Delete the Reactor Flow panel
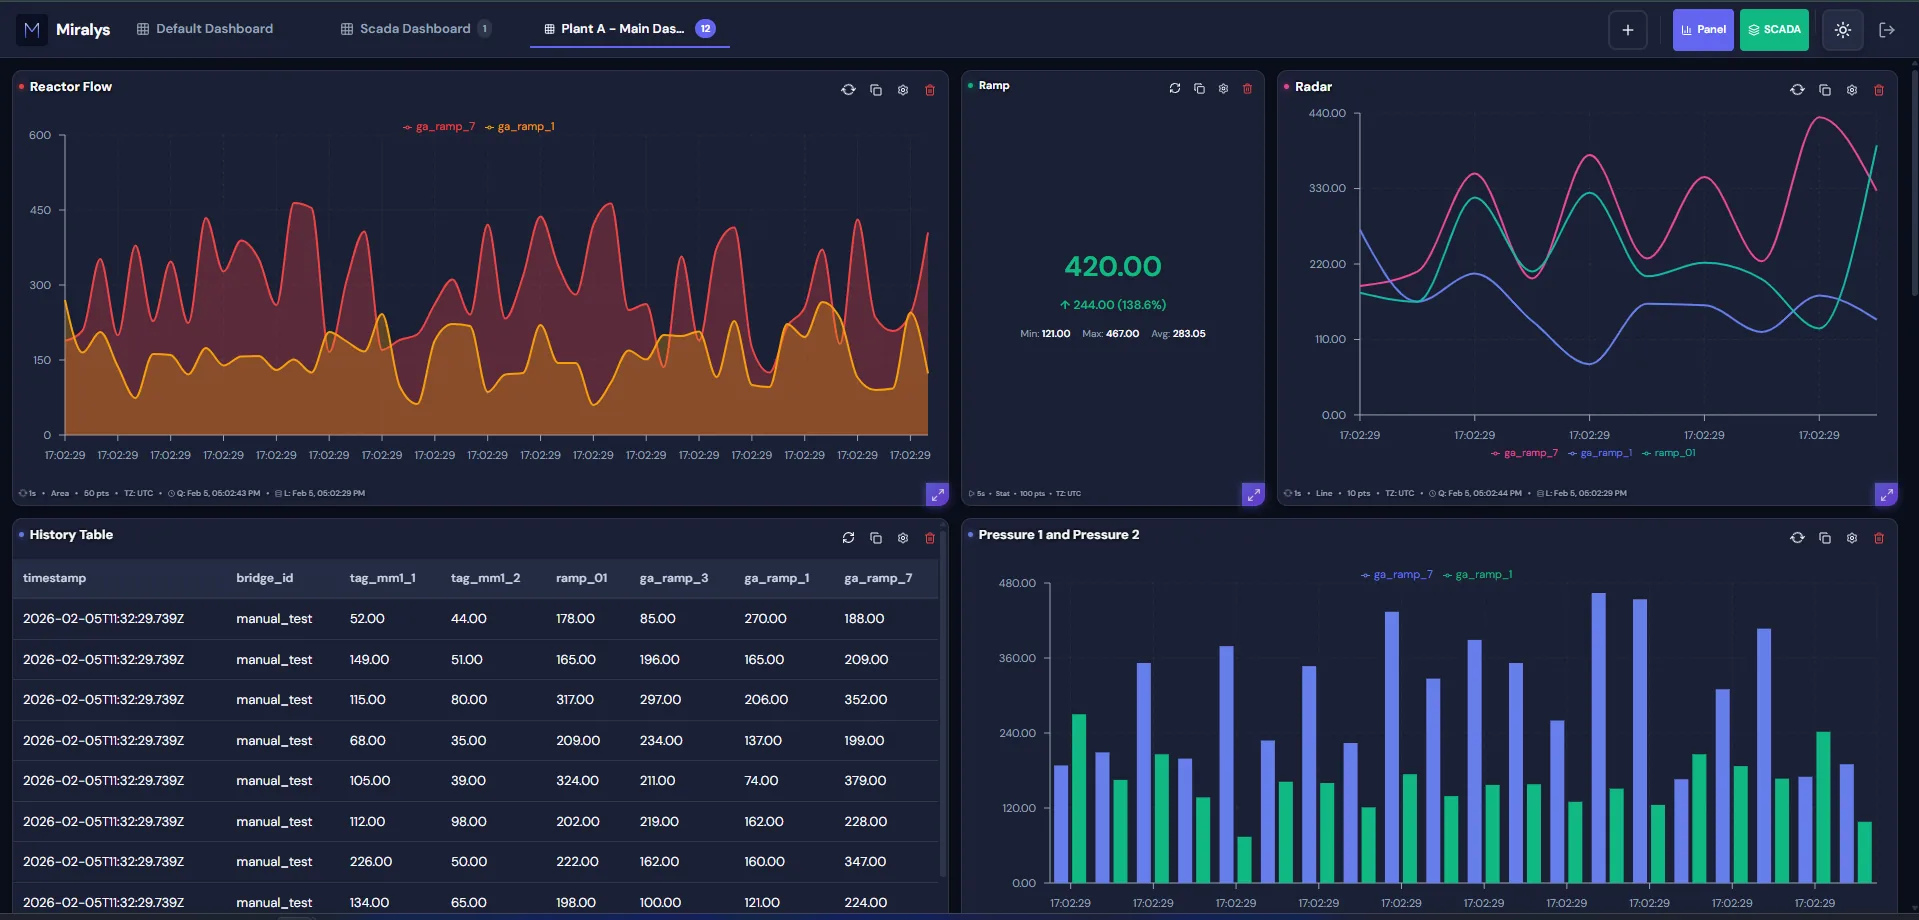1919x920 pixels. tap(930, 90)
